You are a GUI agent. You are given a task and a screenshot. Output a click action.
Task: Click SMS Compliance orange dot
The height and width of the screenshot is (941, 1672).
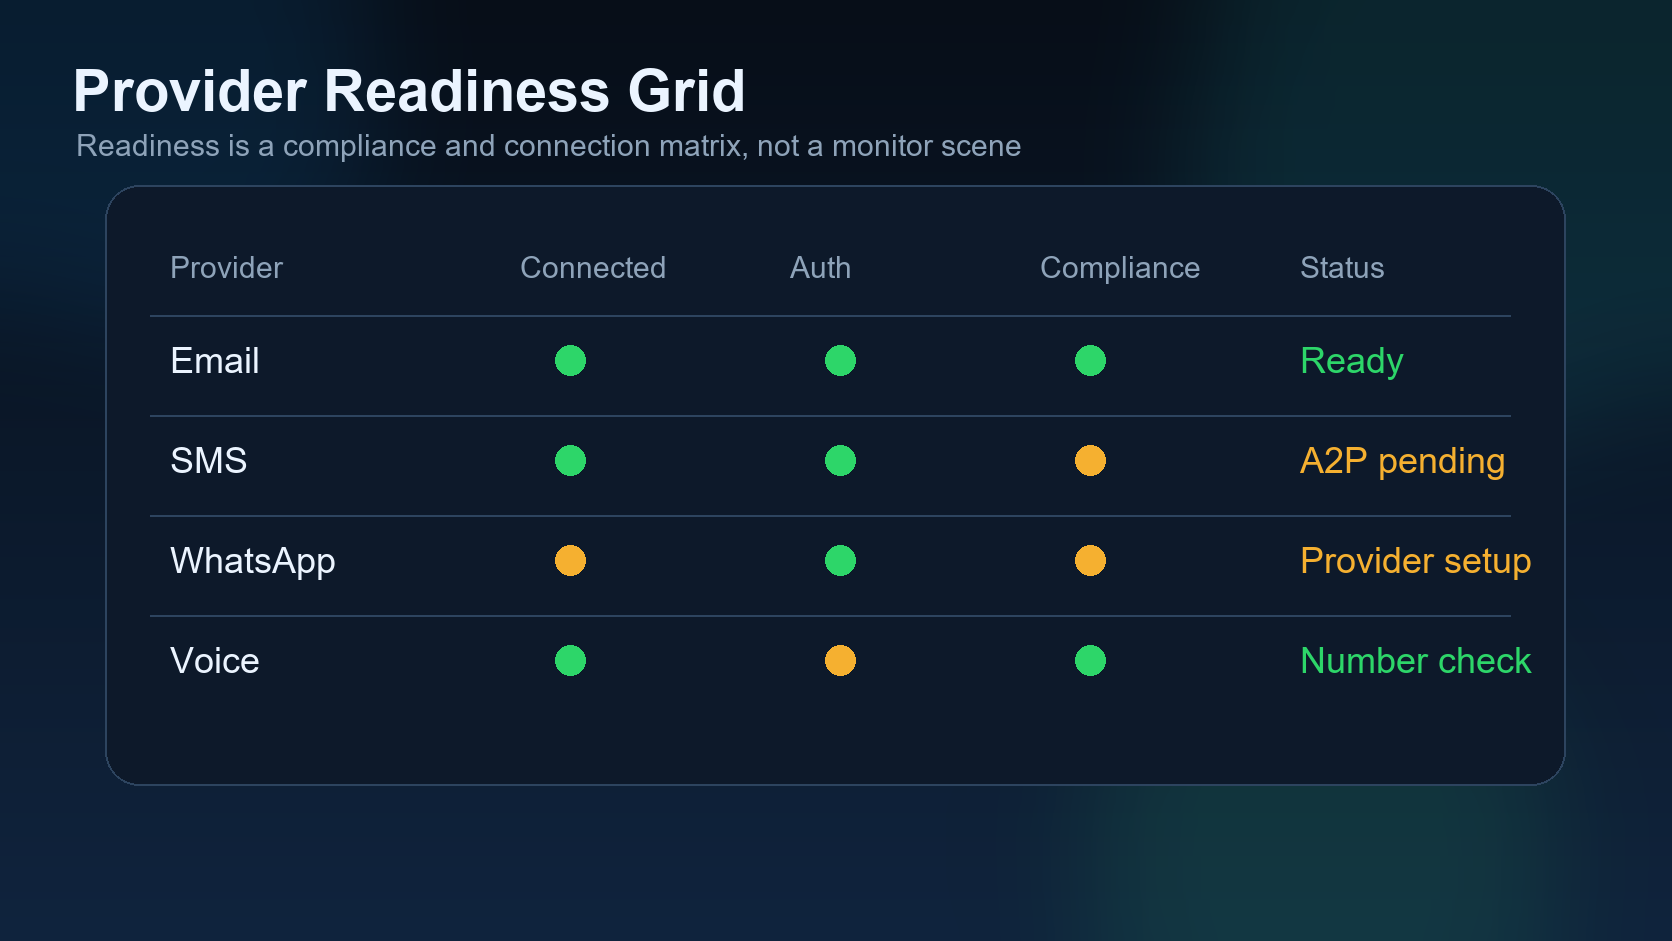[1090, 460]
